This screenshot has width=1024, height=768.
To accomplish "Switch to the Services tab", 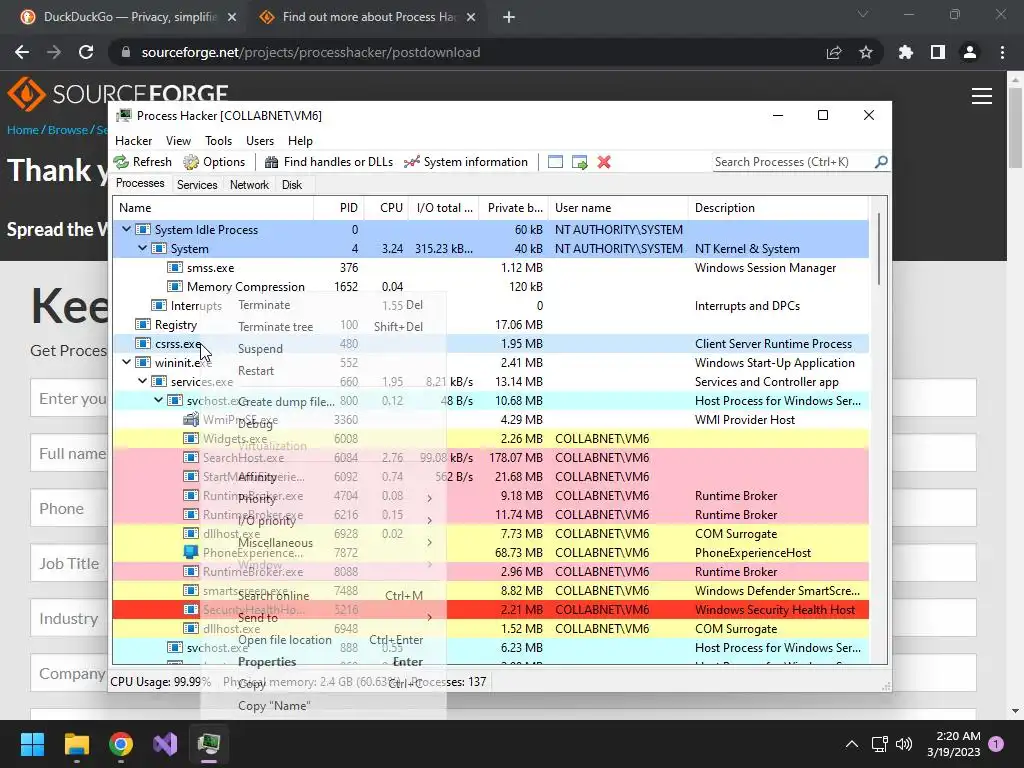I will click(197, 185).
